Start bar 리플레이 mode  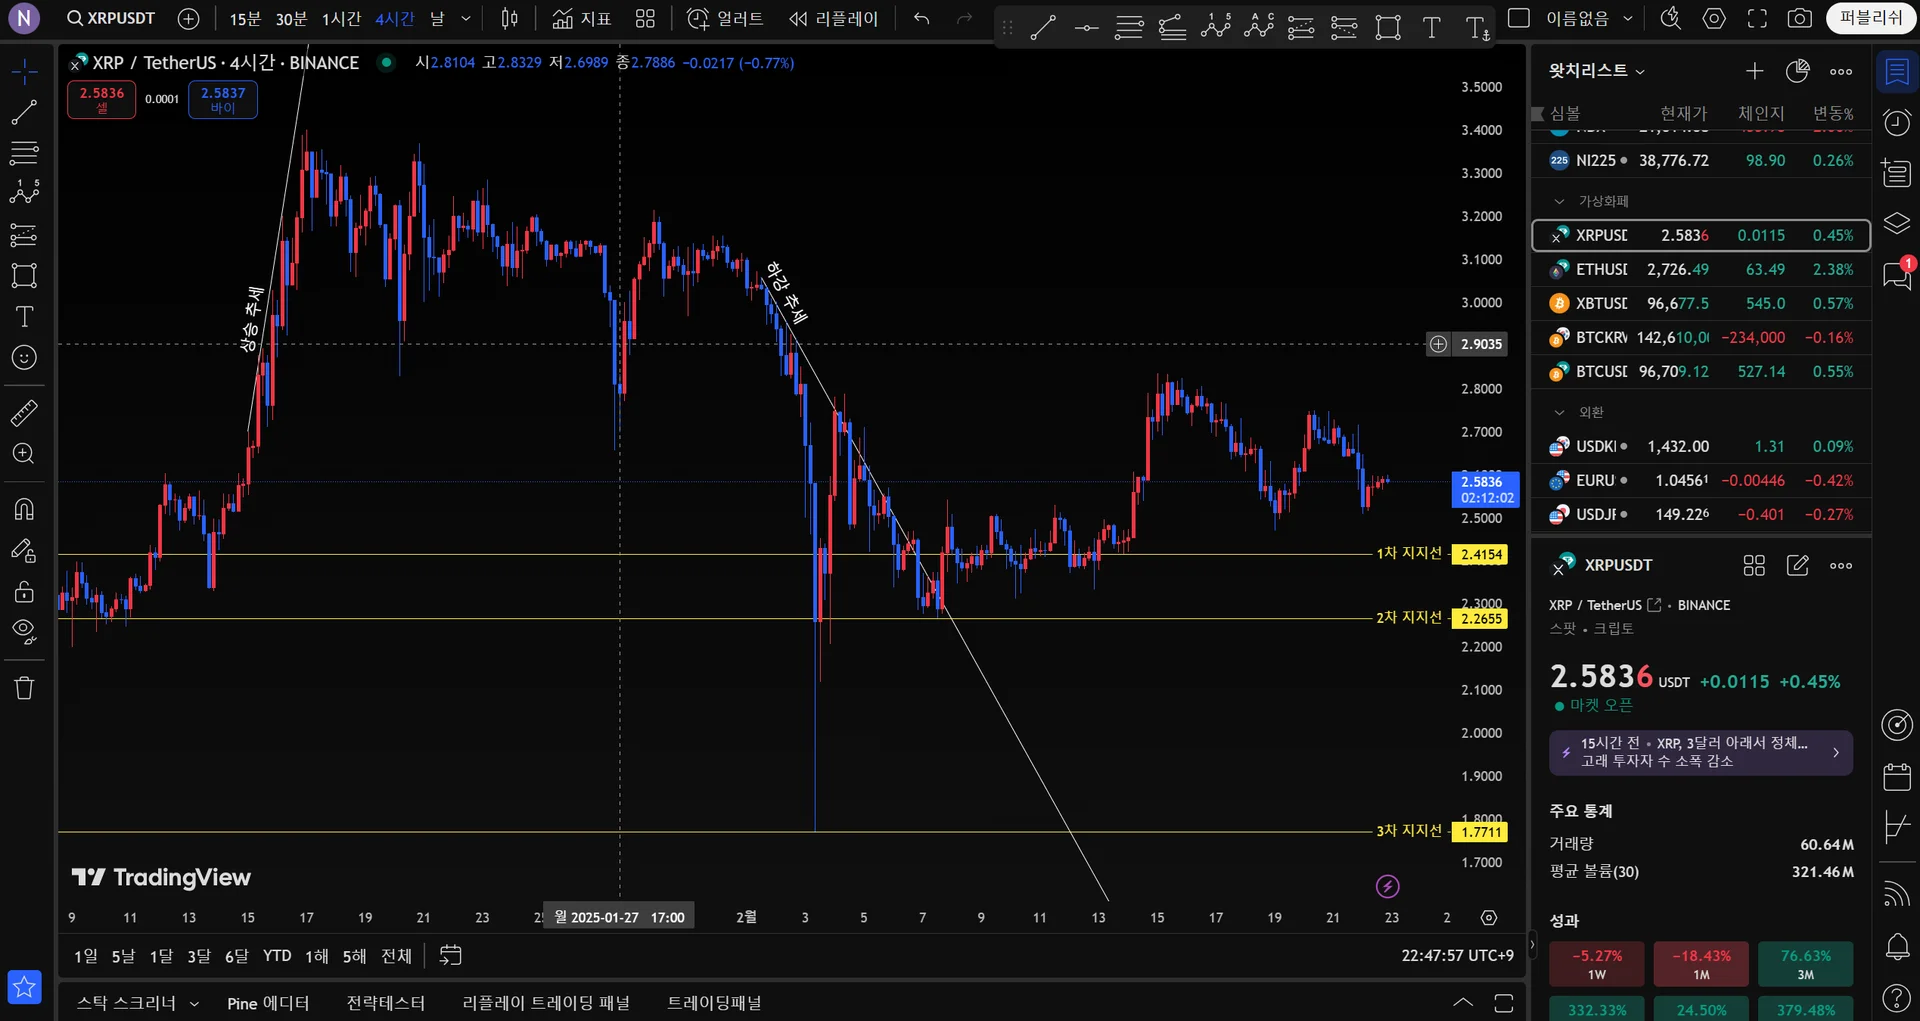833,19
